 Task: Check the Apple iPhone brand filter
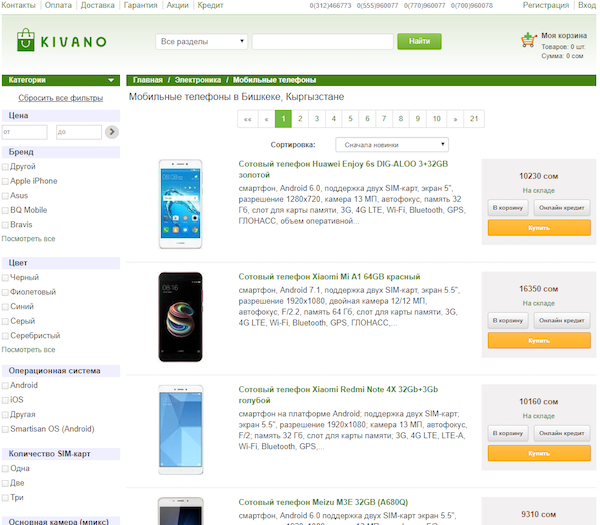point(5,181)
